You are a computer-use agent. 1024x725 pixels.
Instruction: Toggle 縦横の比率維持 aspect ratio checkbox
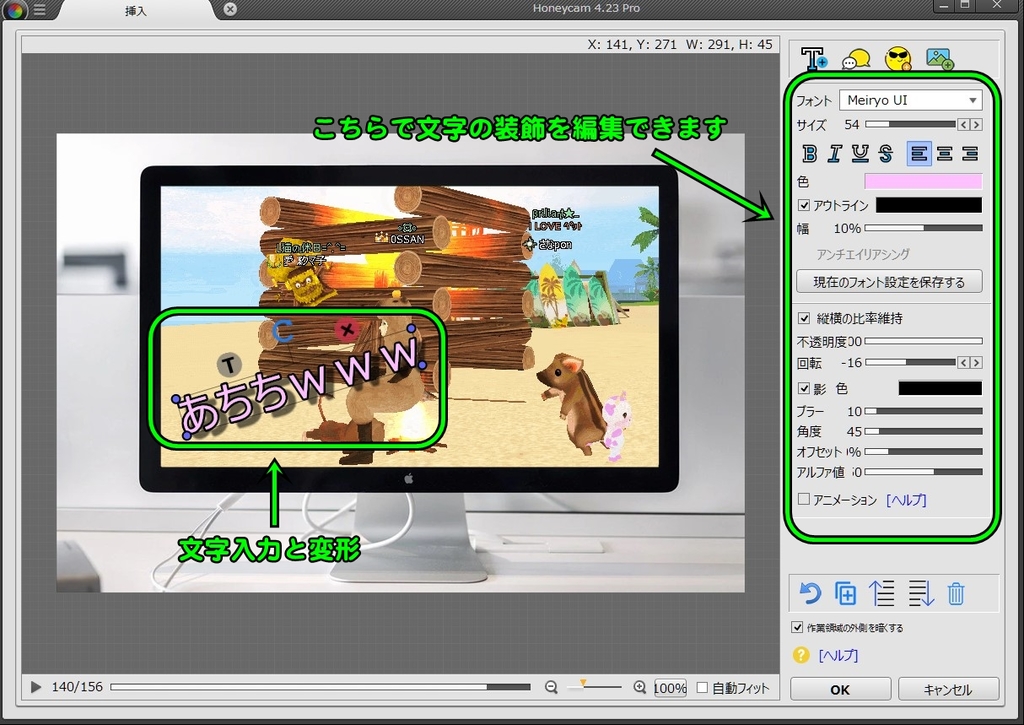[804, 319]
